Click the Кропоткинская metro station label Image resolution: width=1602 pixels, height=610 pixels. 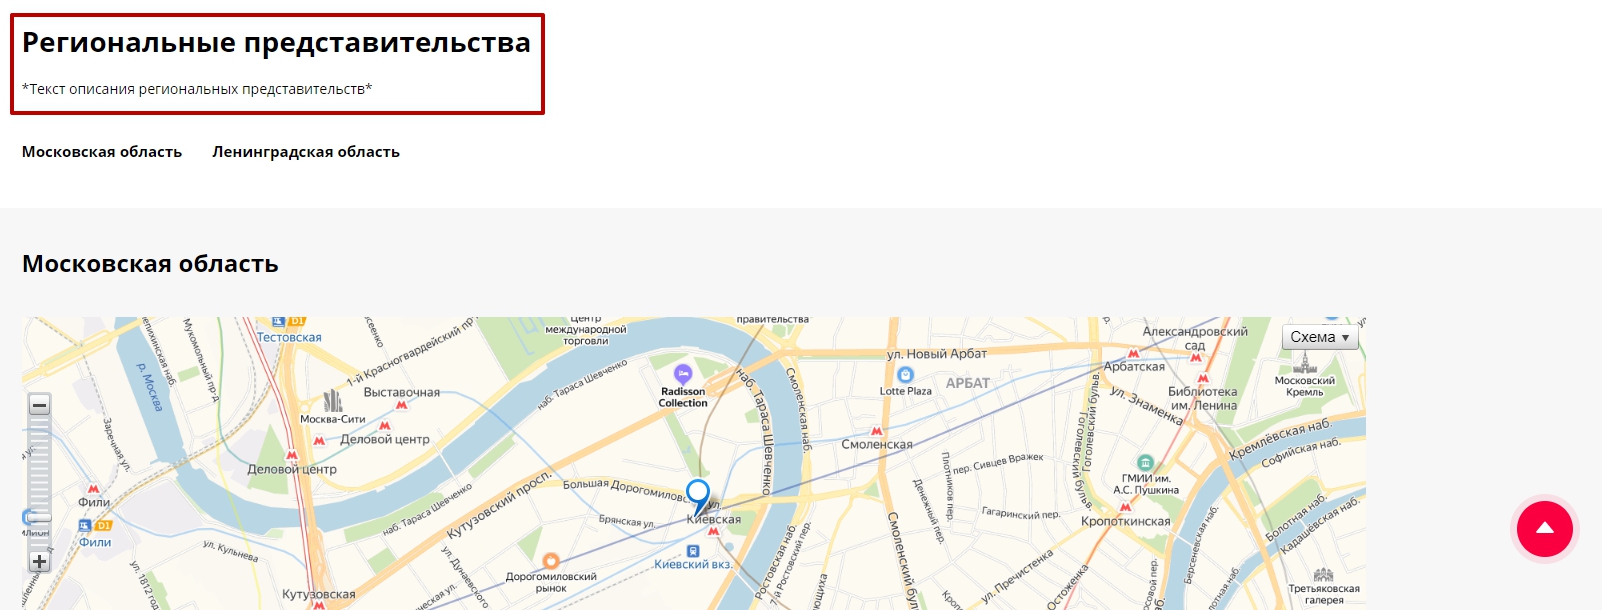[x=1125, y=521]
